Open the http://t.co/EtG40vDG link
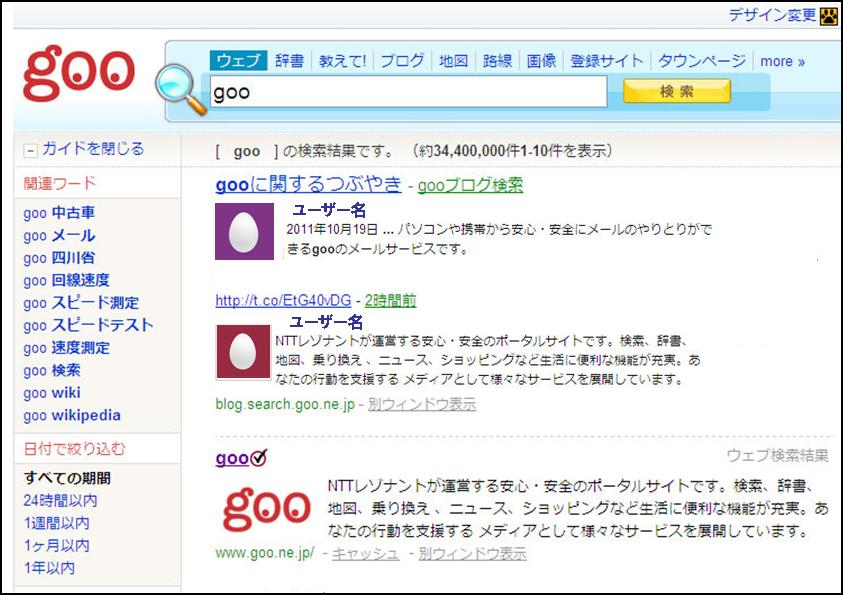Image resolution: width=843 pixels, height=595 pixels. (x=283, y=300)
